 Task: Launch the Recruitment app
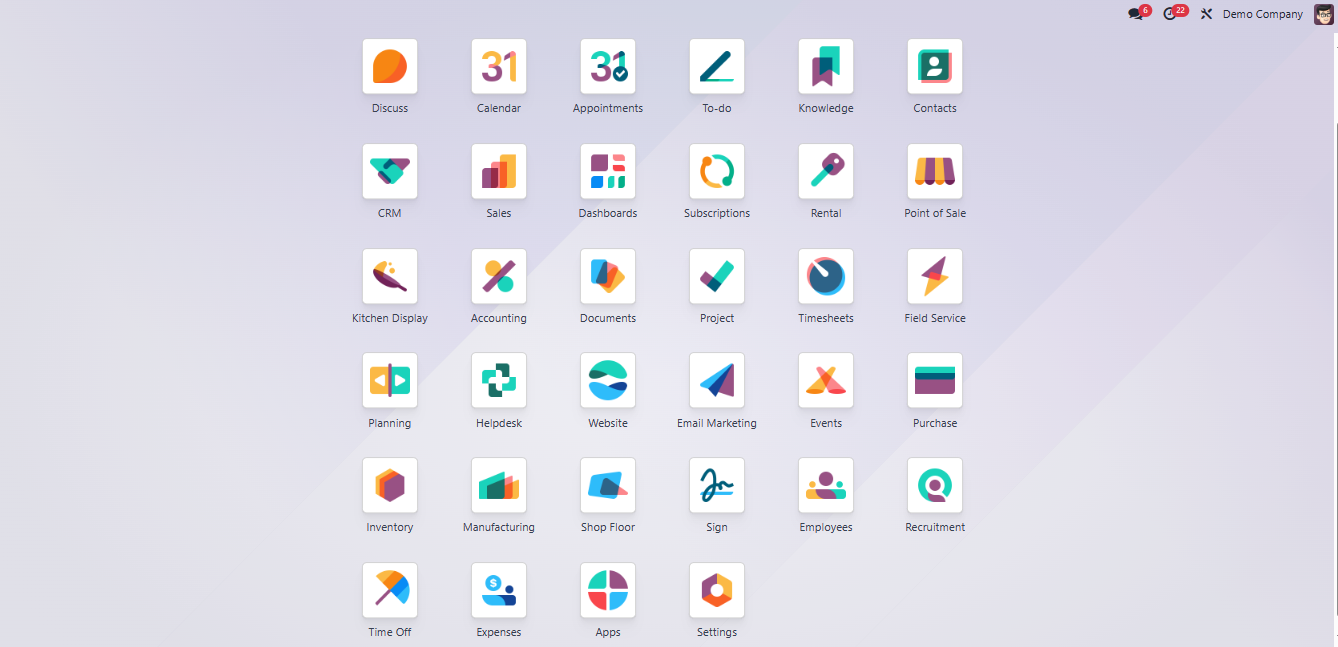click(x=934, y=485)
